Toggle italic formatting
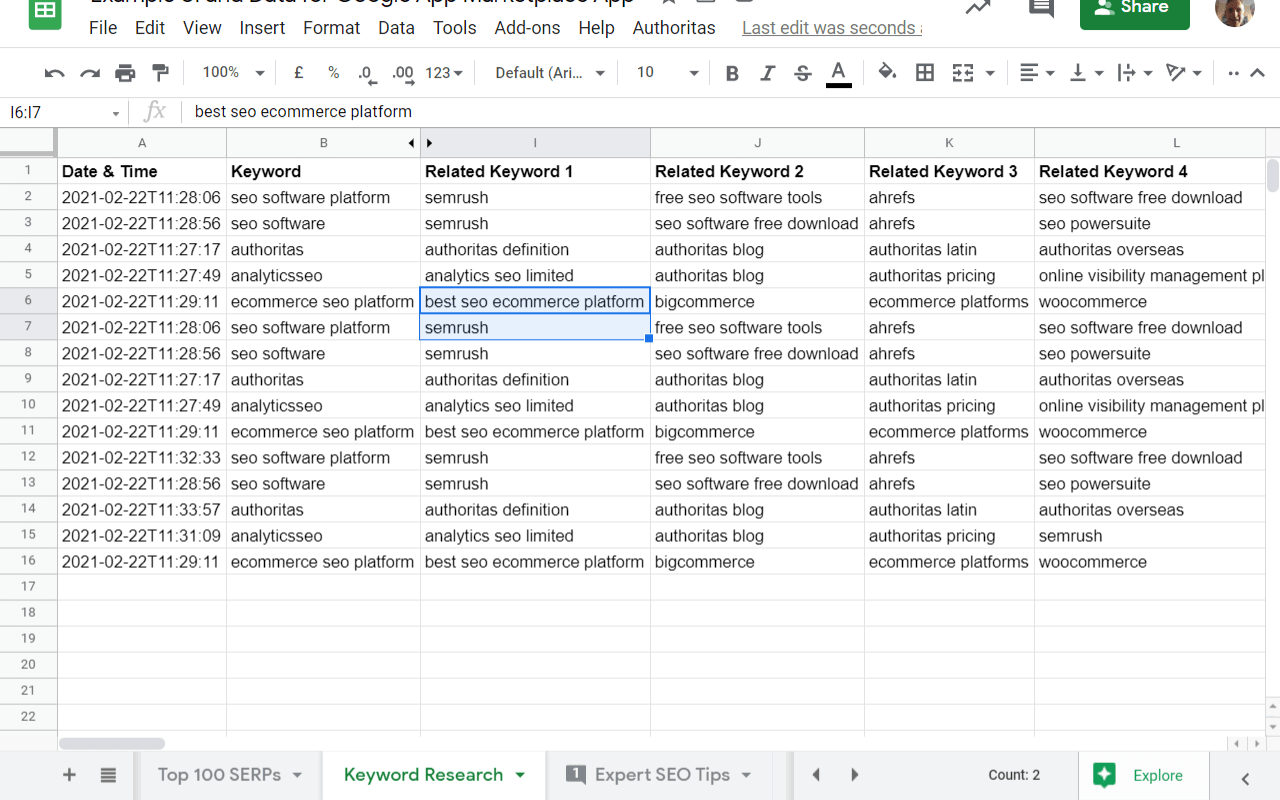 point(767,73)
